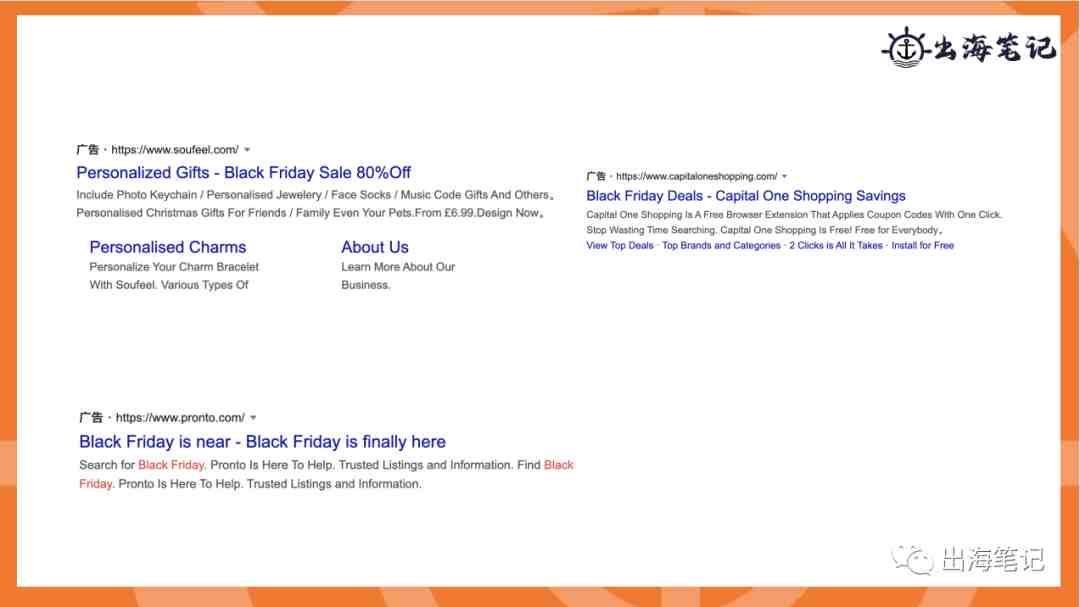
Task: Click the text 'Learn More About Our'
Action: click(398, 267)
